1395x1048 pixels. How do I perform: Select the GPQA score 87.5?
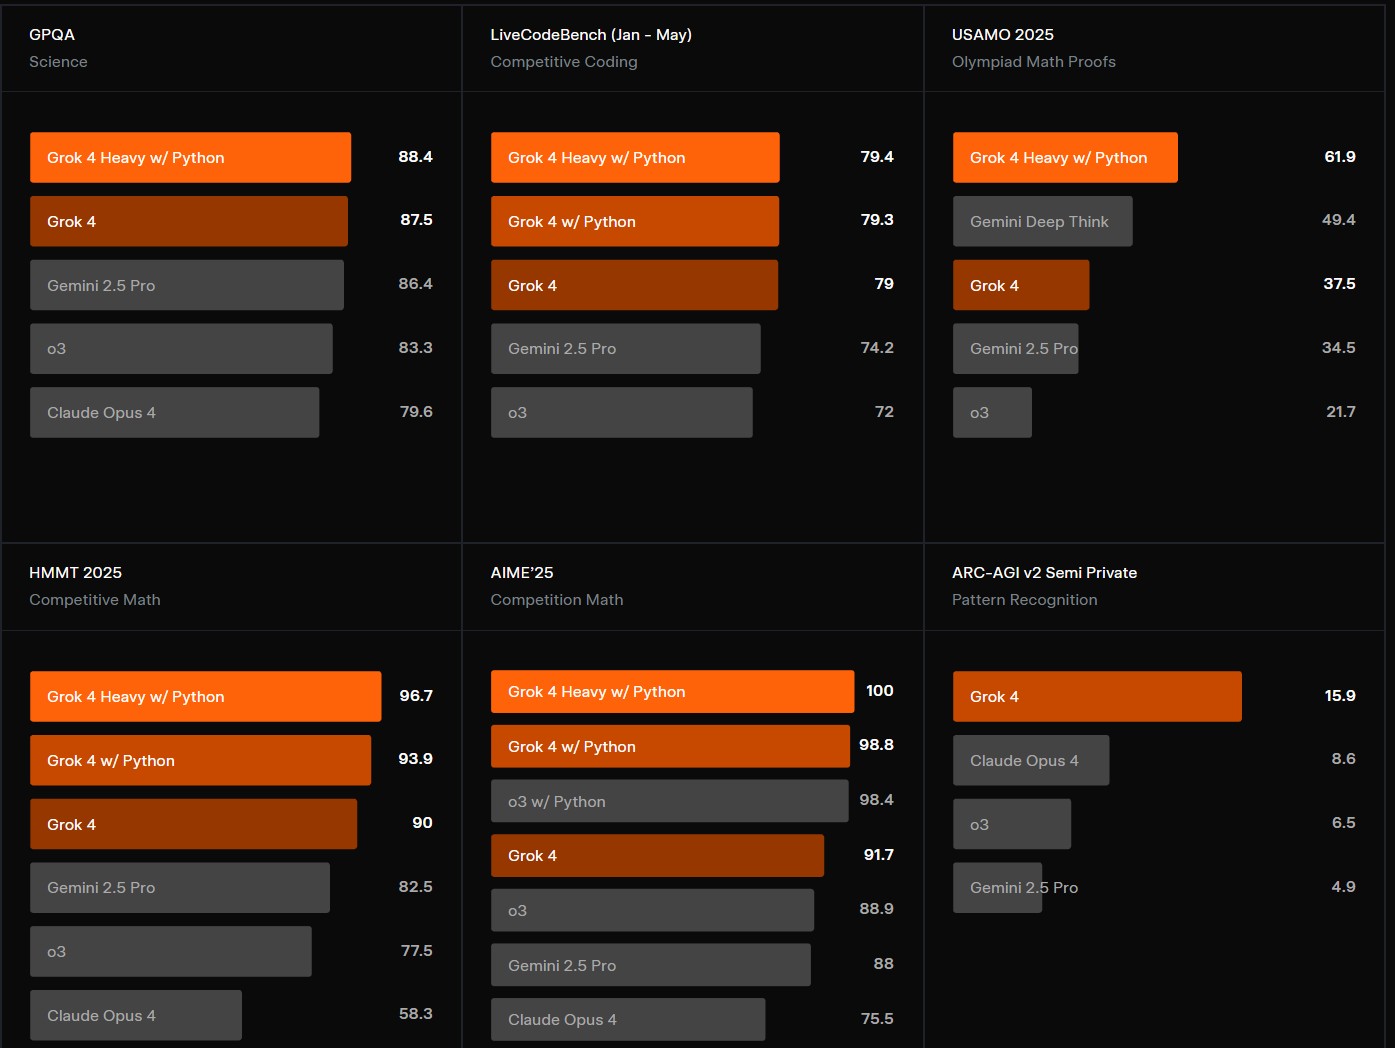[416, 220]
